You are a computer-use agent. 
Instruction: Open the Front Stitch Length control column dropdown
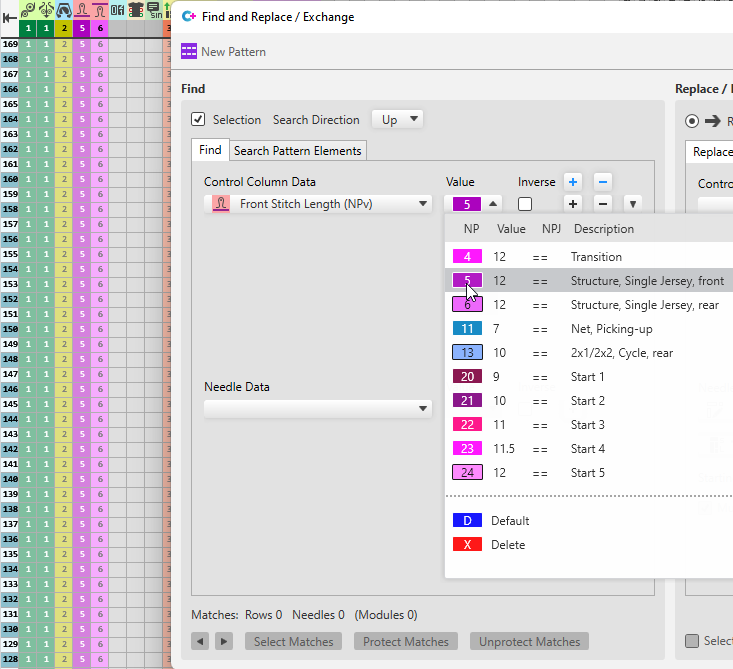click(x=318, y=204)
